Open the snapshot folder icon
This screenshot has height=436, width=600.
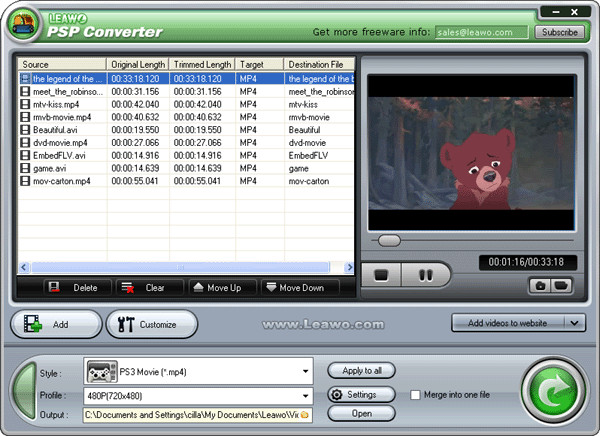click(561, 286)
